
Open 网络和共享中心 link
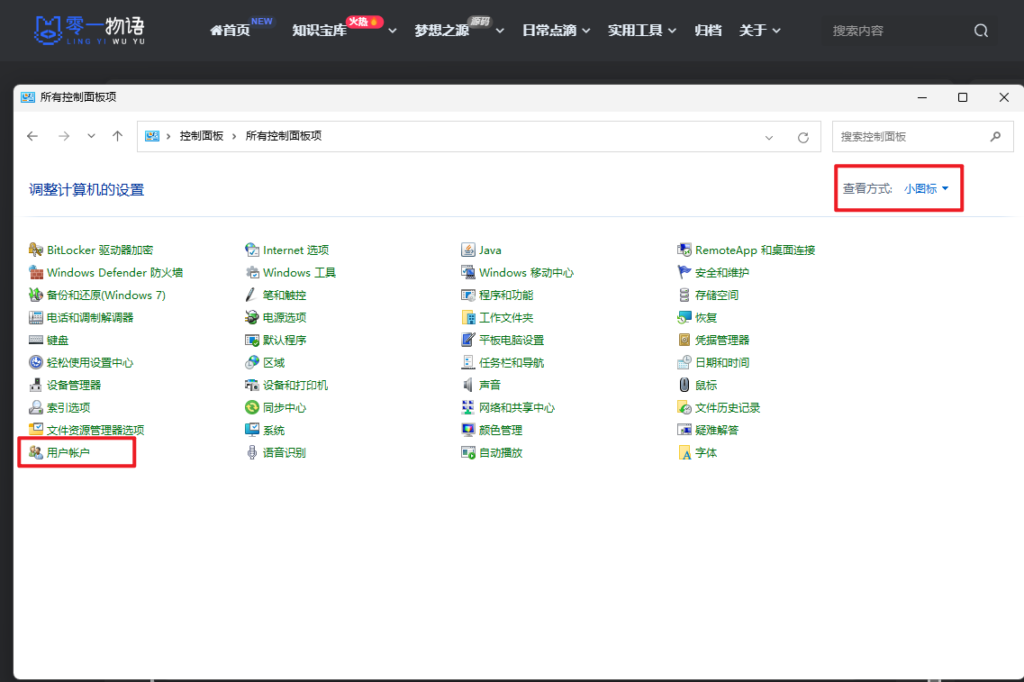516,408
